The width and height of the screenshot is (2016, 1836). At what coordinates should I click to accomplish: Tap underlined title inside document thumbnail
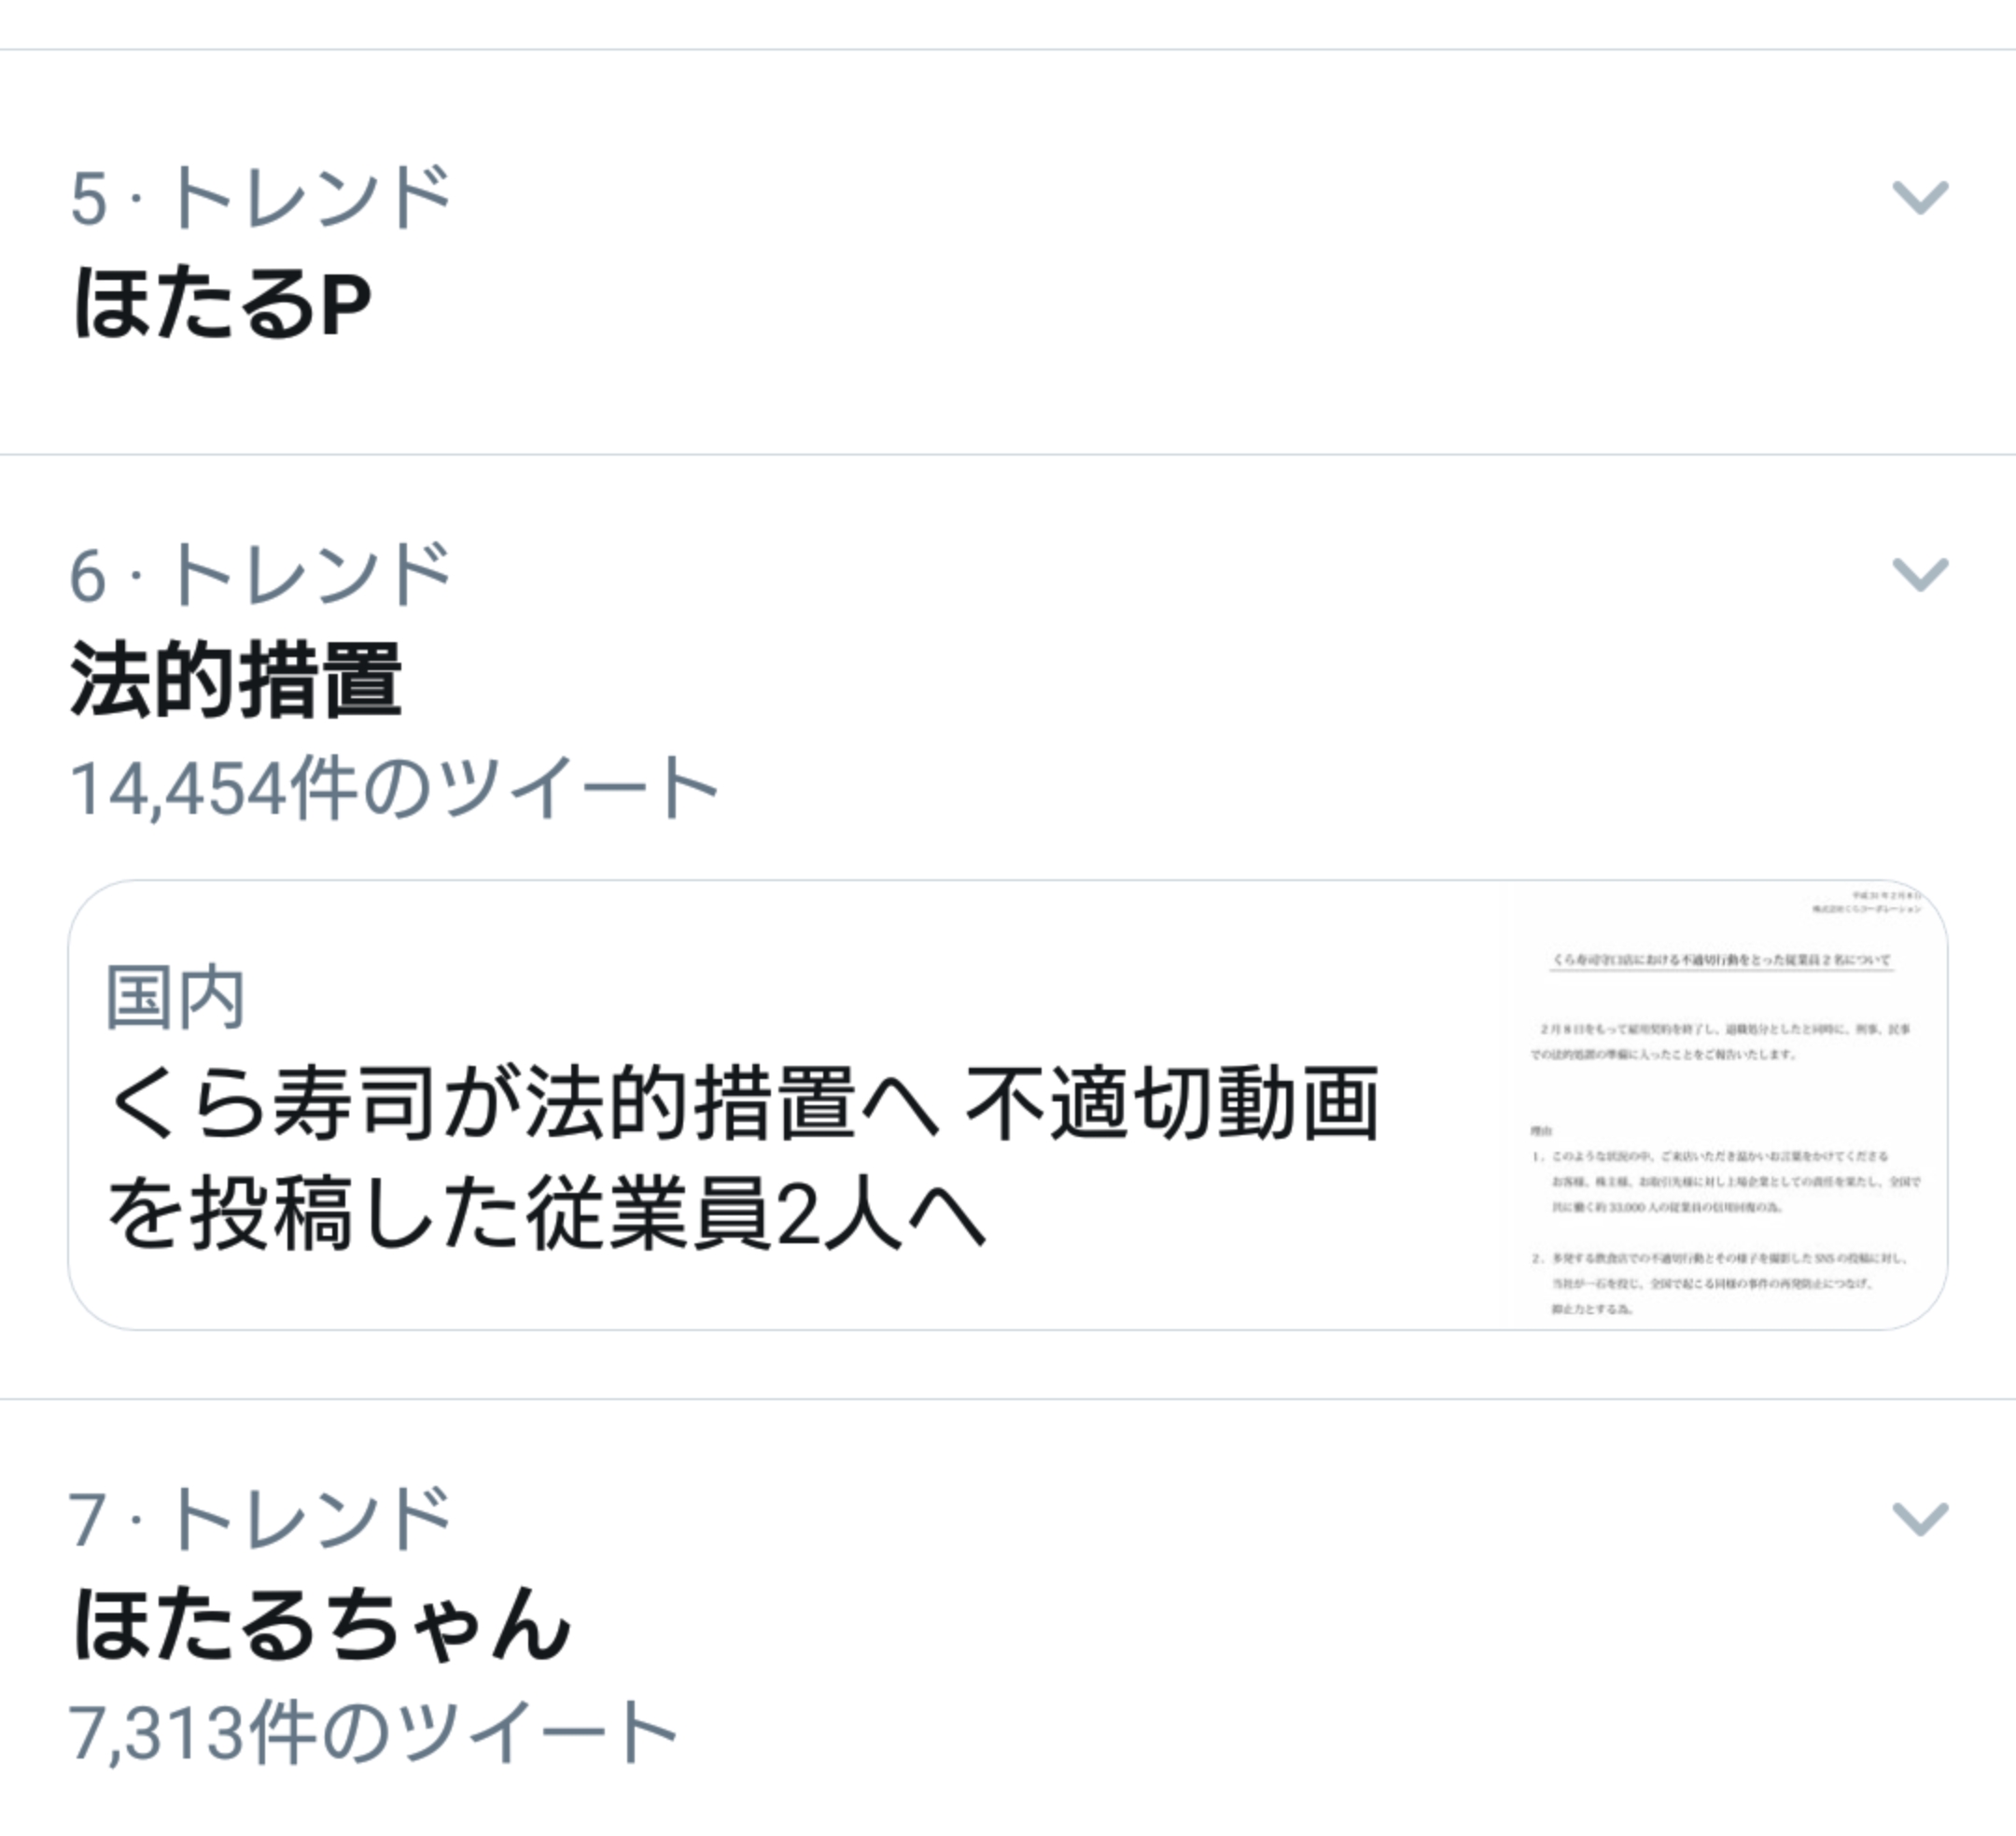[x=1721, y=961]
